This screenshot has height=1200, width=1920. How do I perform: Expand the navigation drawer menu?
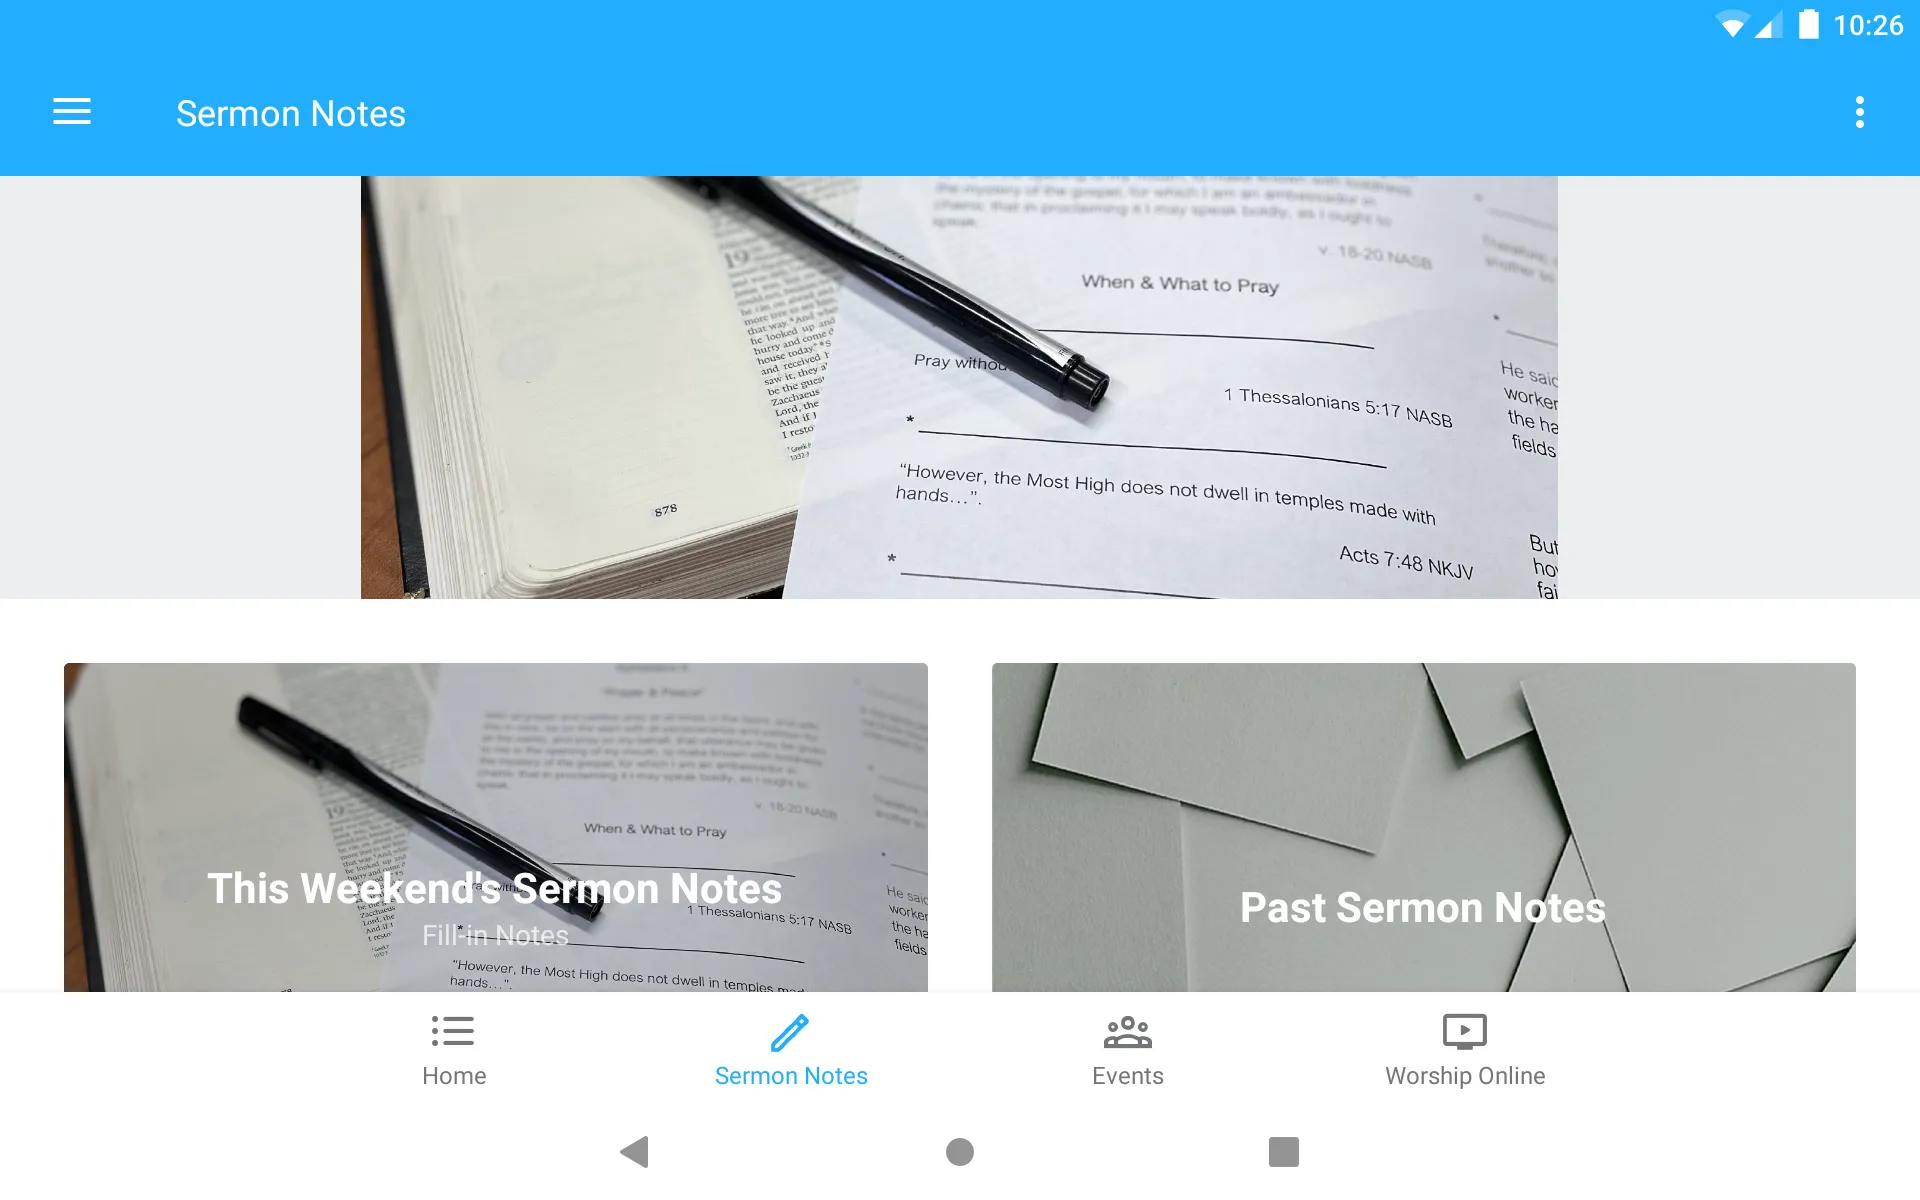(72, 112)
